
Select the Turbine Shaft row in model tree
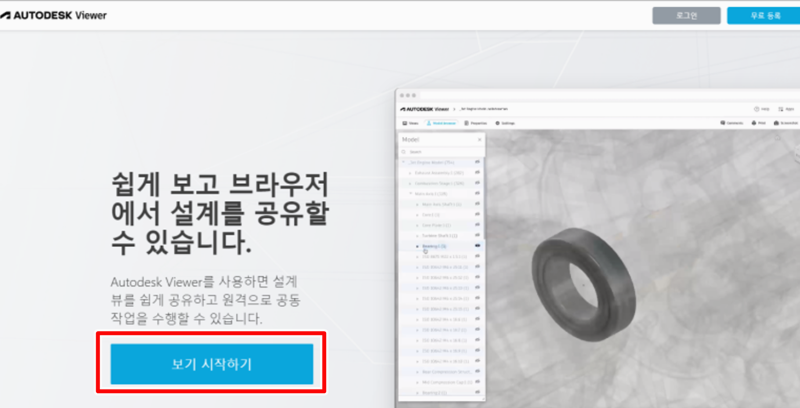[441, 236]
